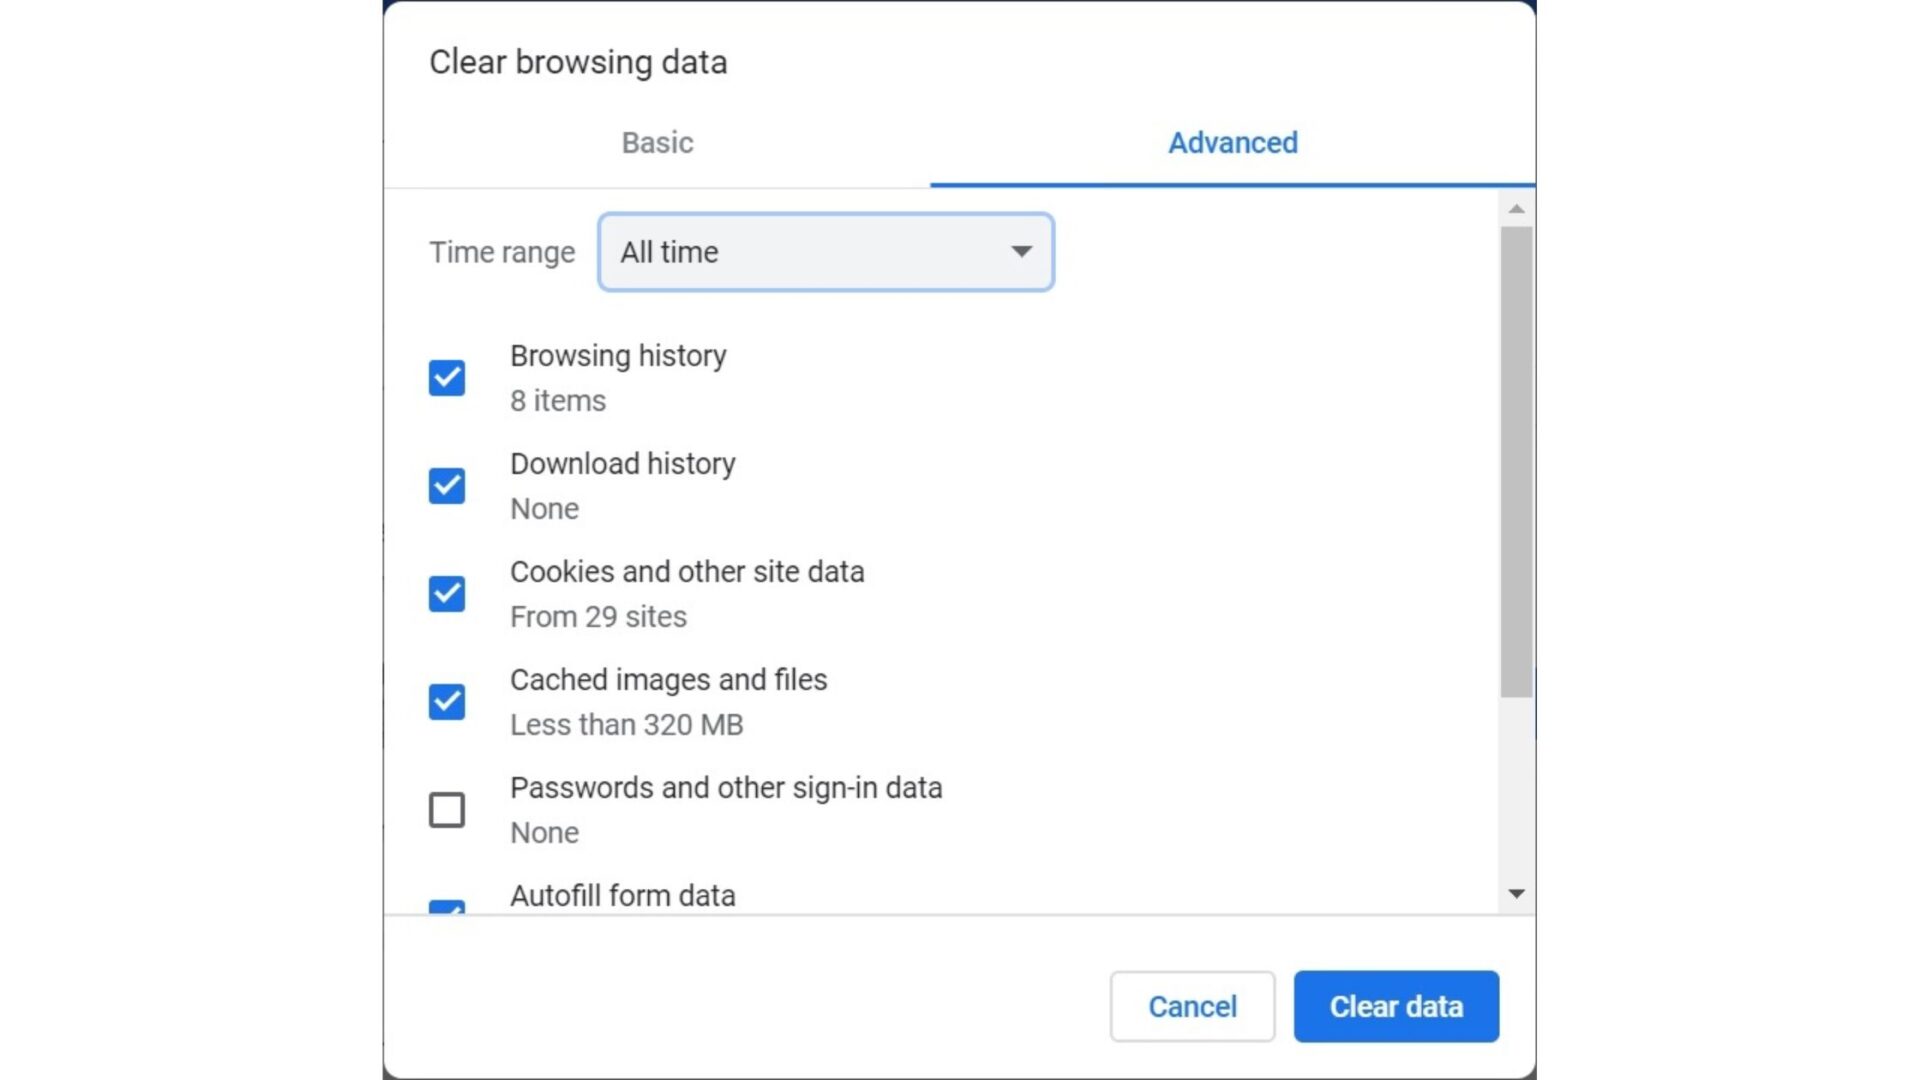Click the dropdown arrow beside All time

[x=1021, y=252]
